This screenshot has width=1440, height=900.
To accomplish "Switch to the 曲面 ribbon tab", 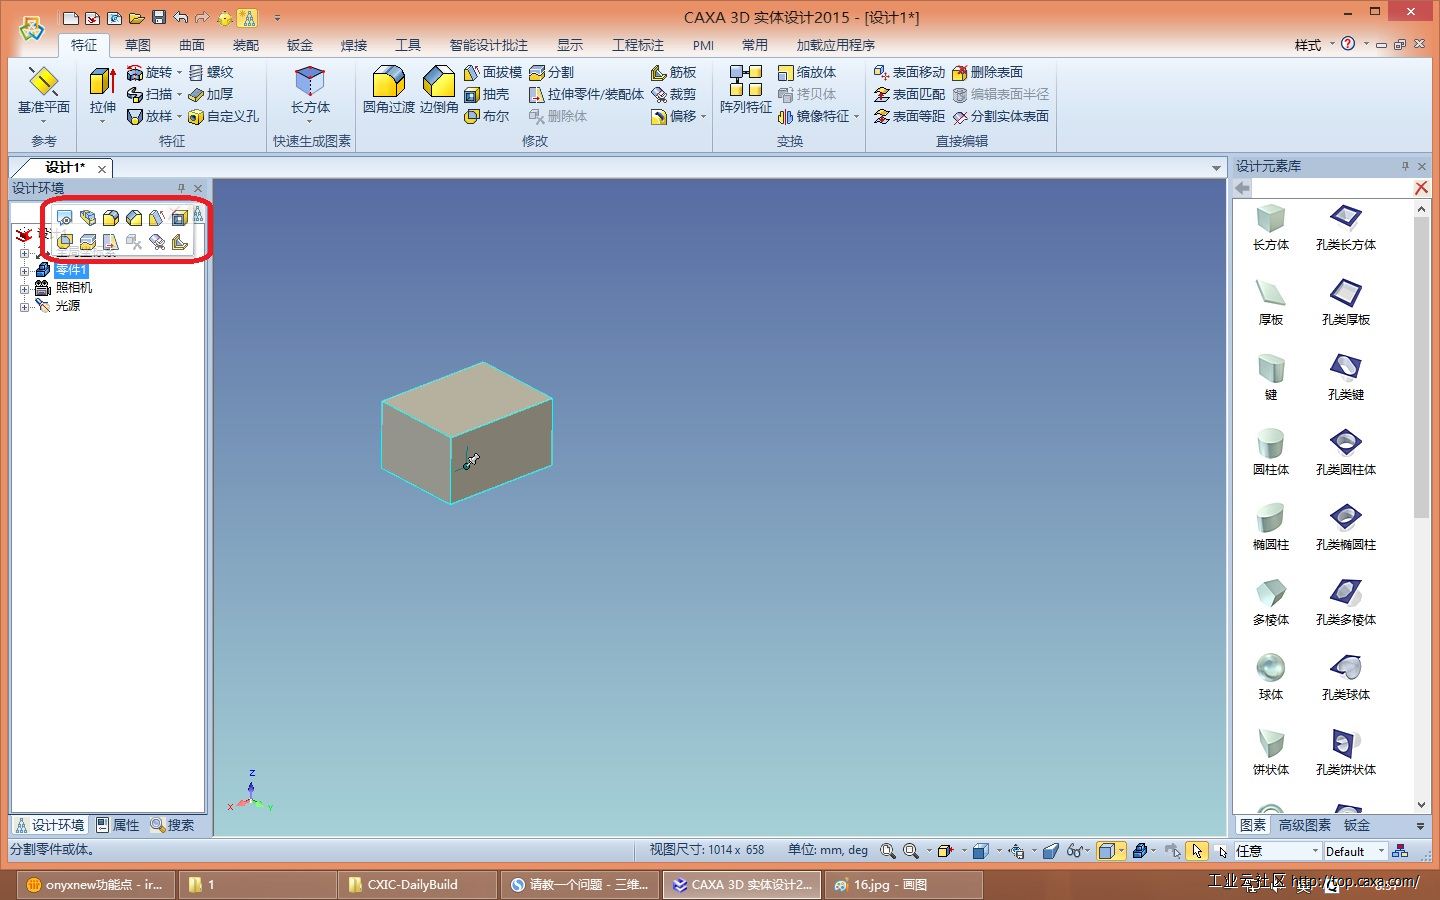I will (192, 45).
